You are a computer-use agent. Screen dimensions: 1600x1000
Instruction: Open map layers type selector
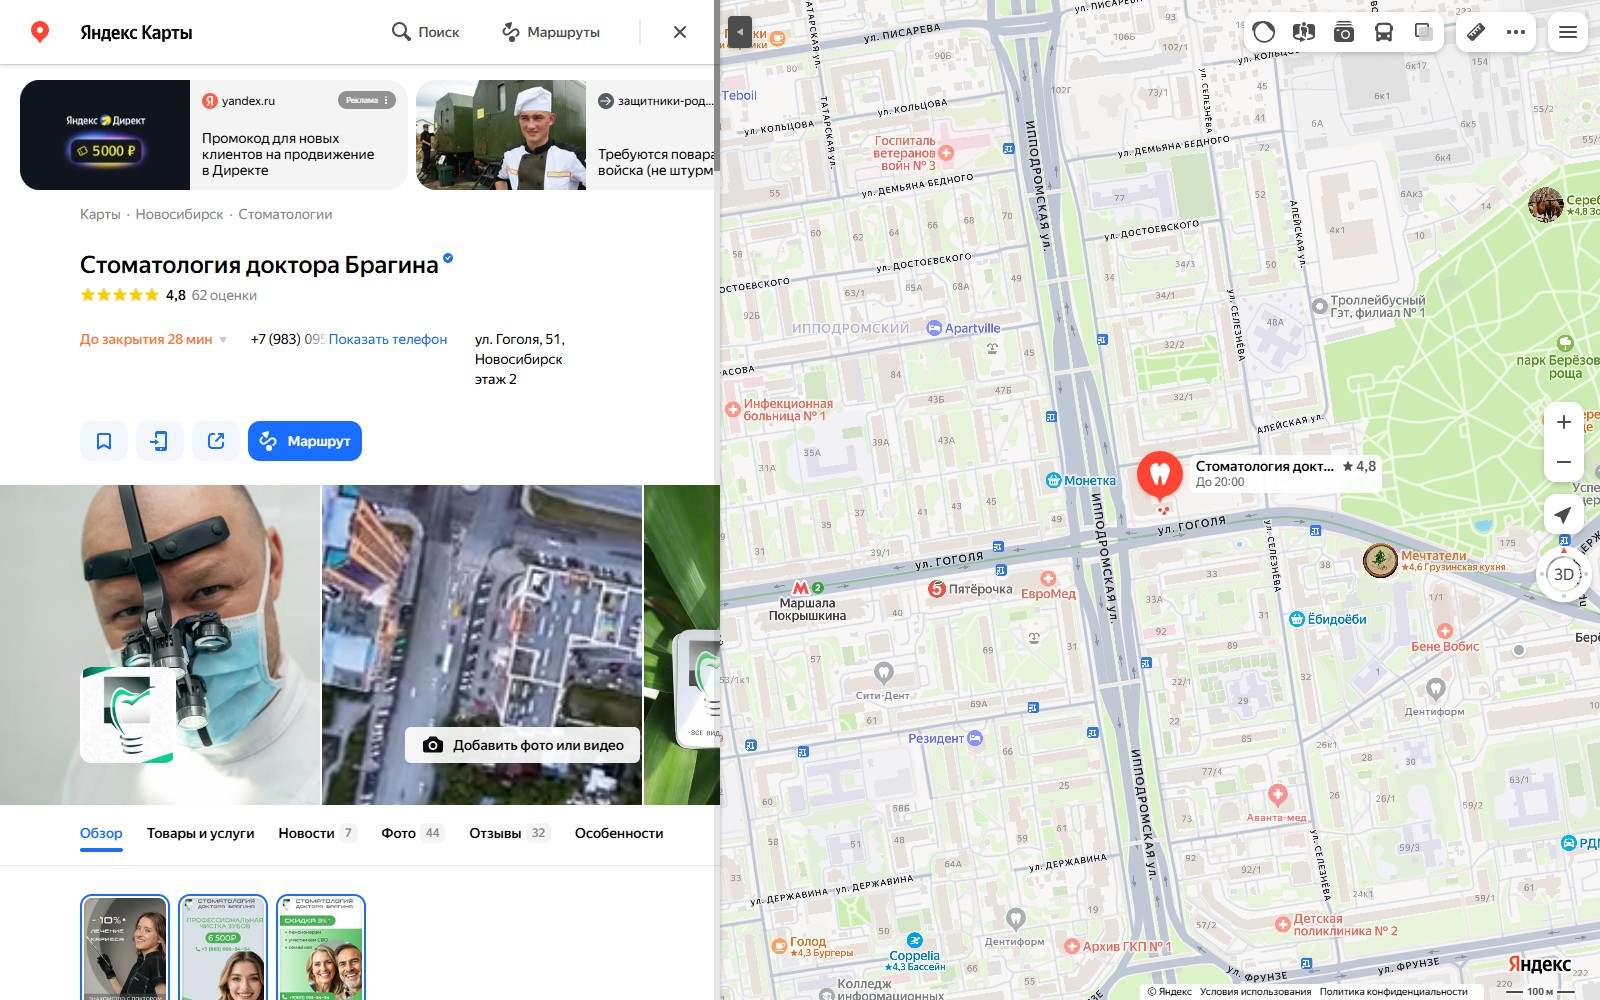click(1424, 32)
